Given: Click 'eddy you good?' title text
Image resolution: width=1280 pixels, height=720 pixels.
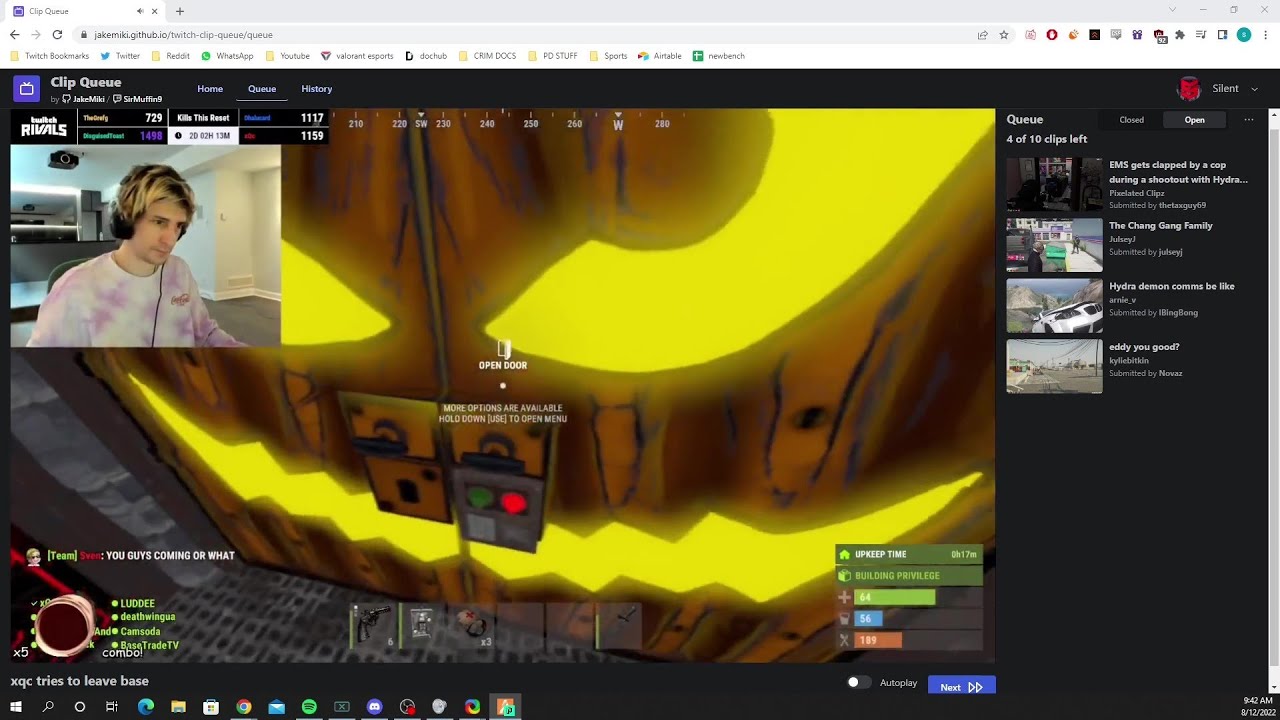Looking at the screenshot, I should (x=1144, y=347).
